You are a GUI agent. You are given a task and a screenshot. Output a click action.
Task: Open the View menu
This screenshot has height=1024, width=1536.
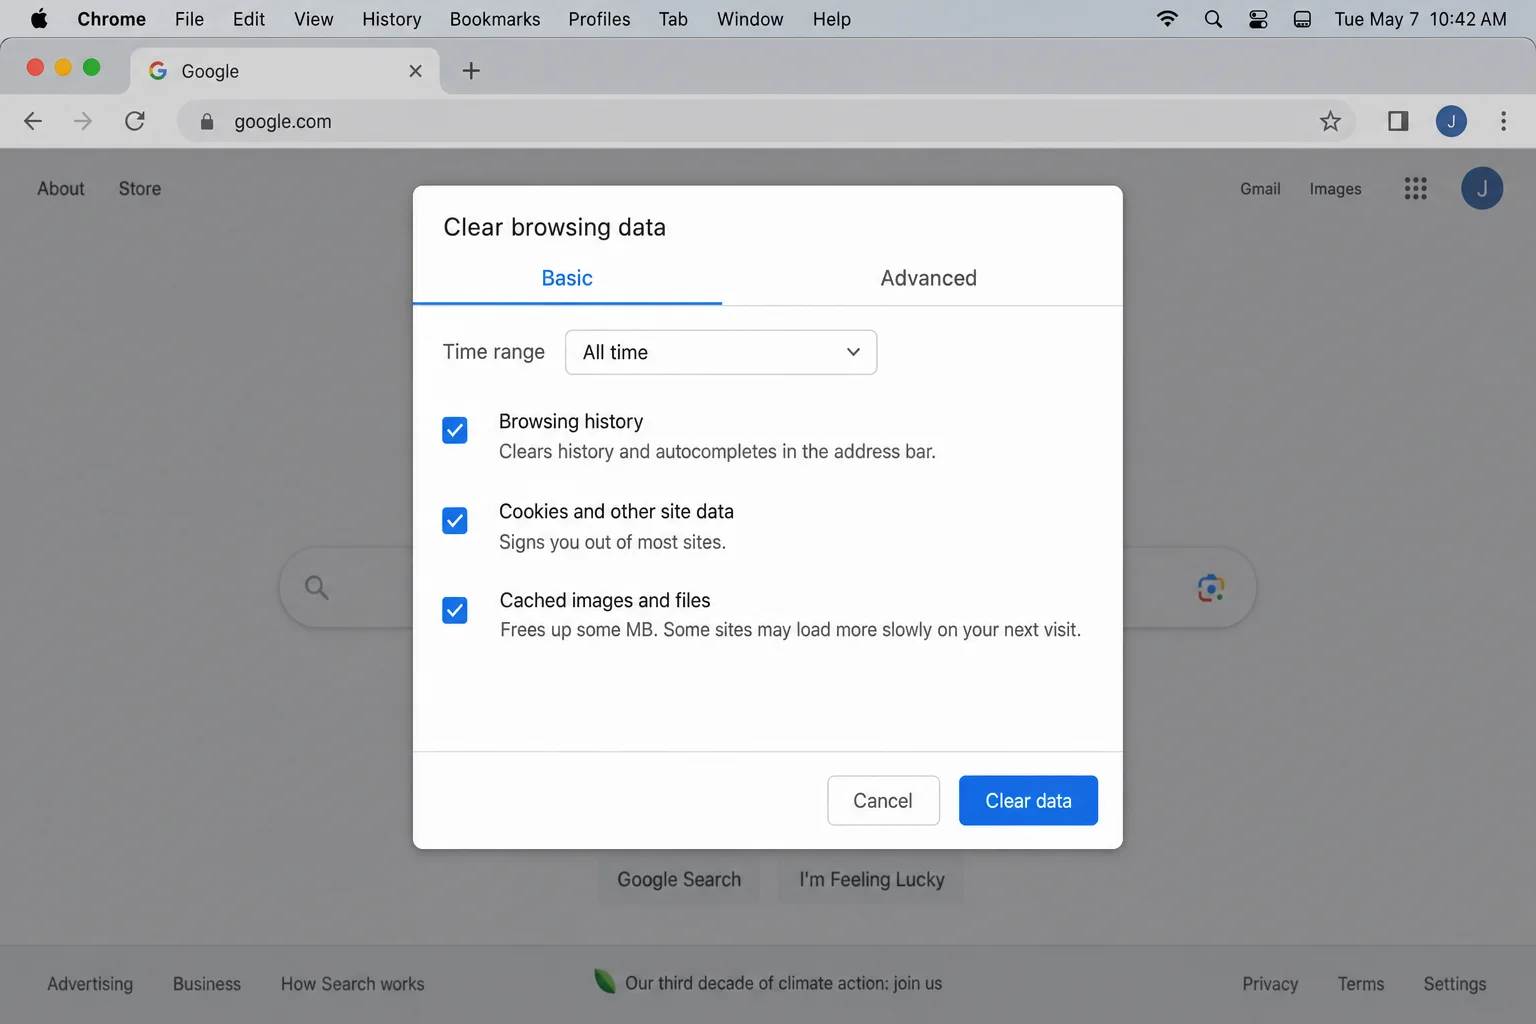click(x=314, y=19)
